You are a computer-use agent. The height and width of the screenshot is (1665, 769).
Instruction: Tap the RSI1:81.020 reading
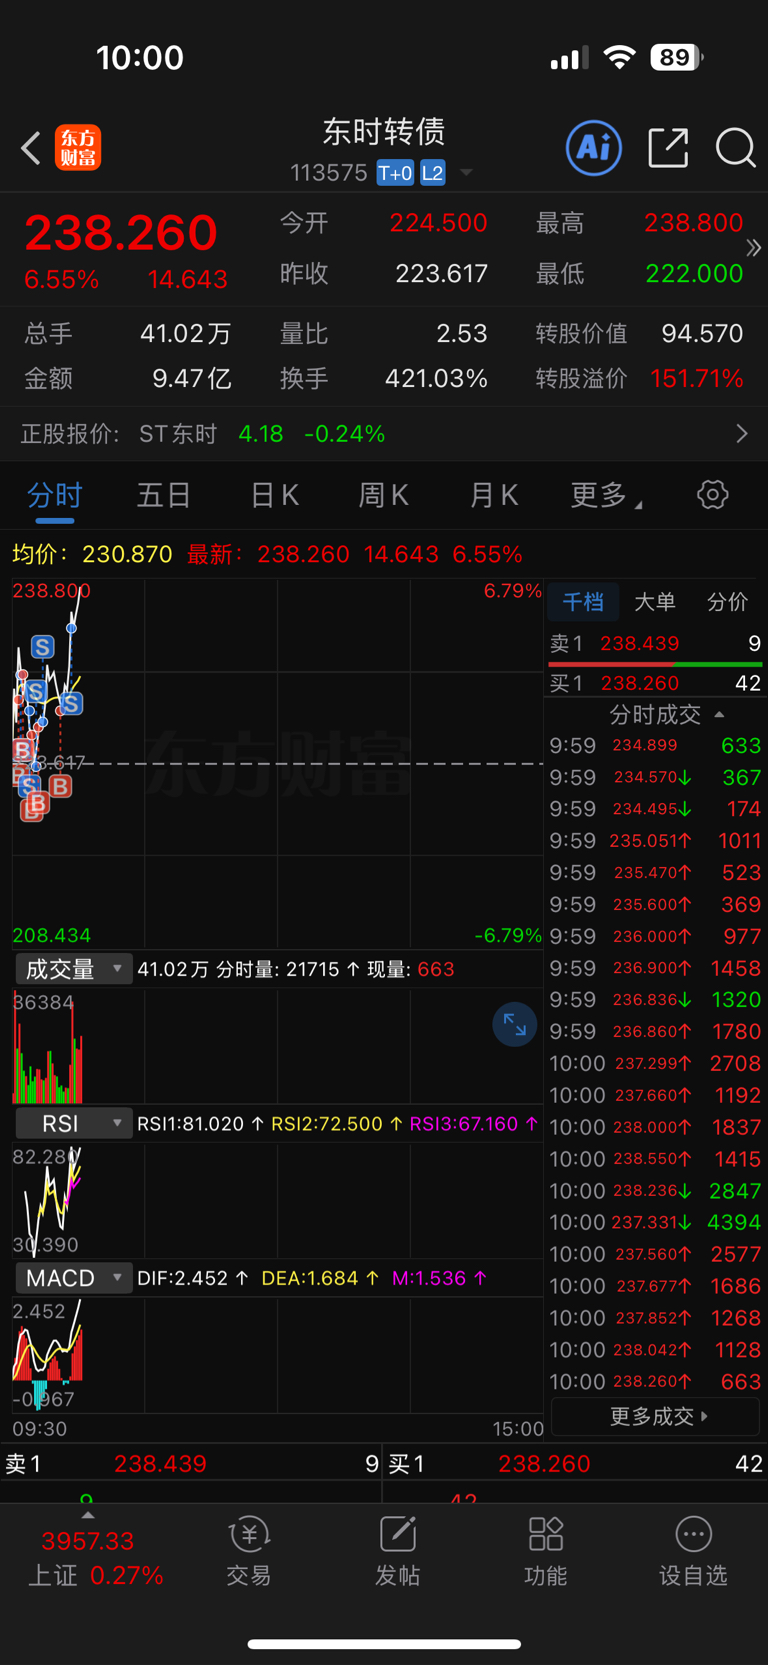[x=200, y=1123]
